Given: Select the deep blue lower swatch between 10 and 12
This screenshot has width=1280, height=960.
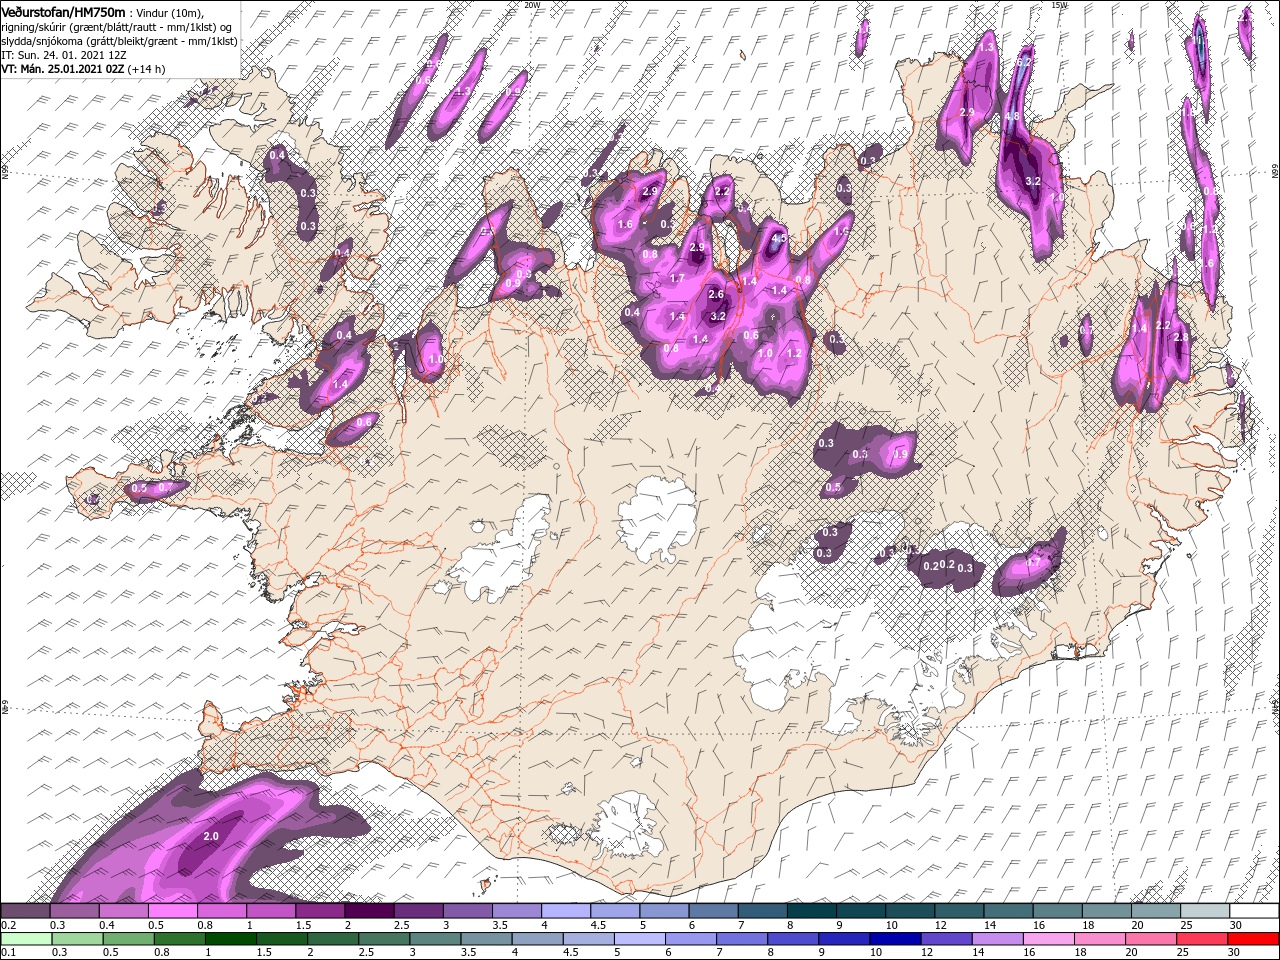Looking at the screenshot, I should pos(895,939).
